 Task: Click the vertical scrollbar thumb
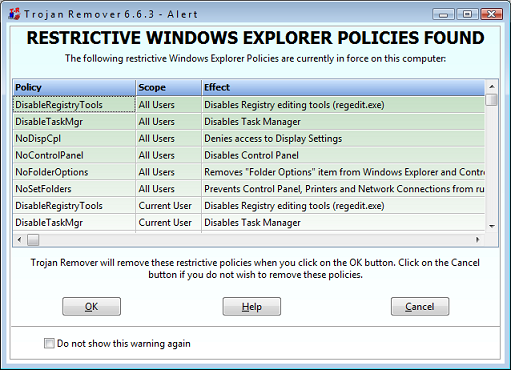(x=492, y=100)
